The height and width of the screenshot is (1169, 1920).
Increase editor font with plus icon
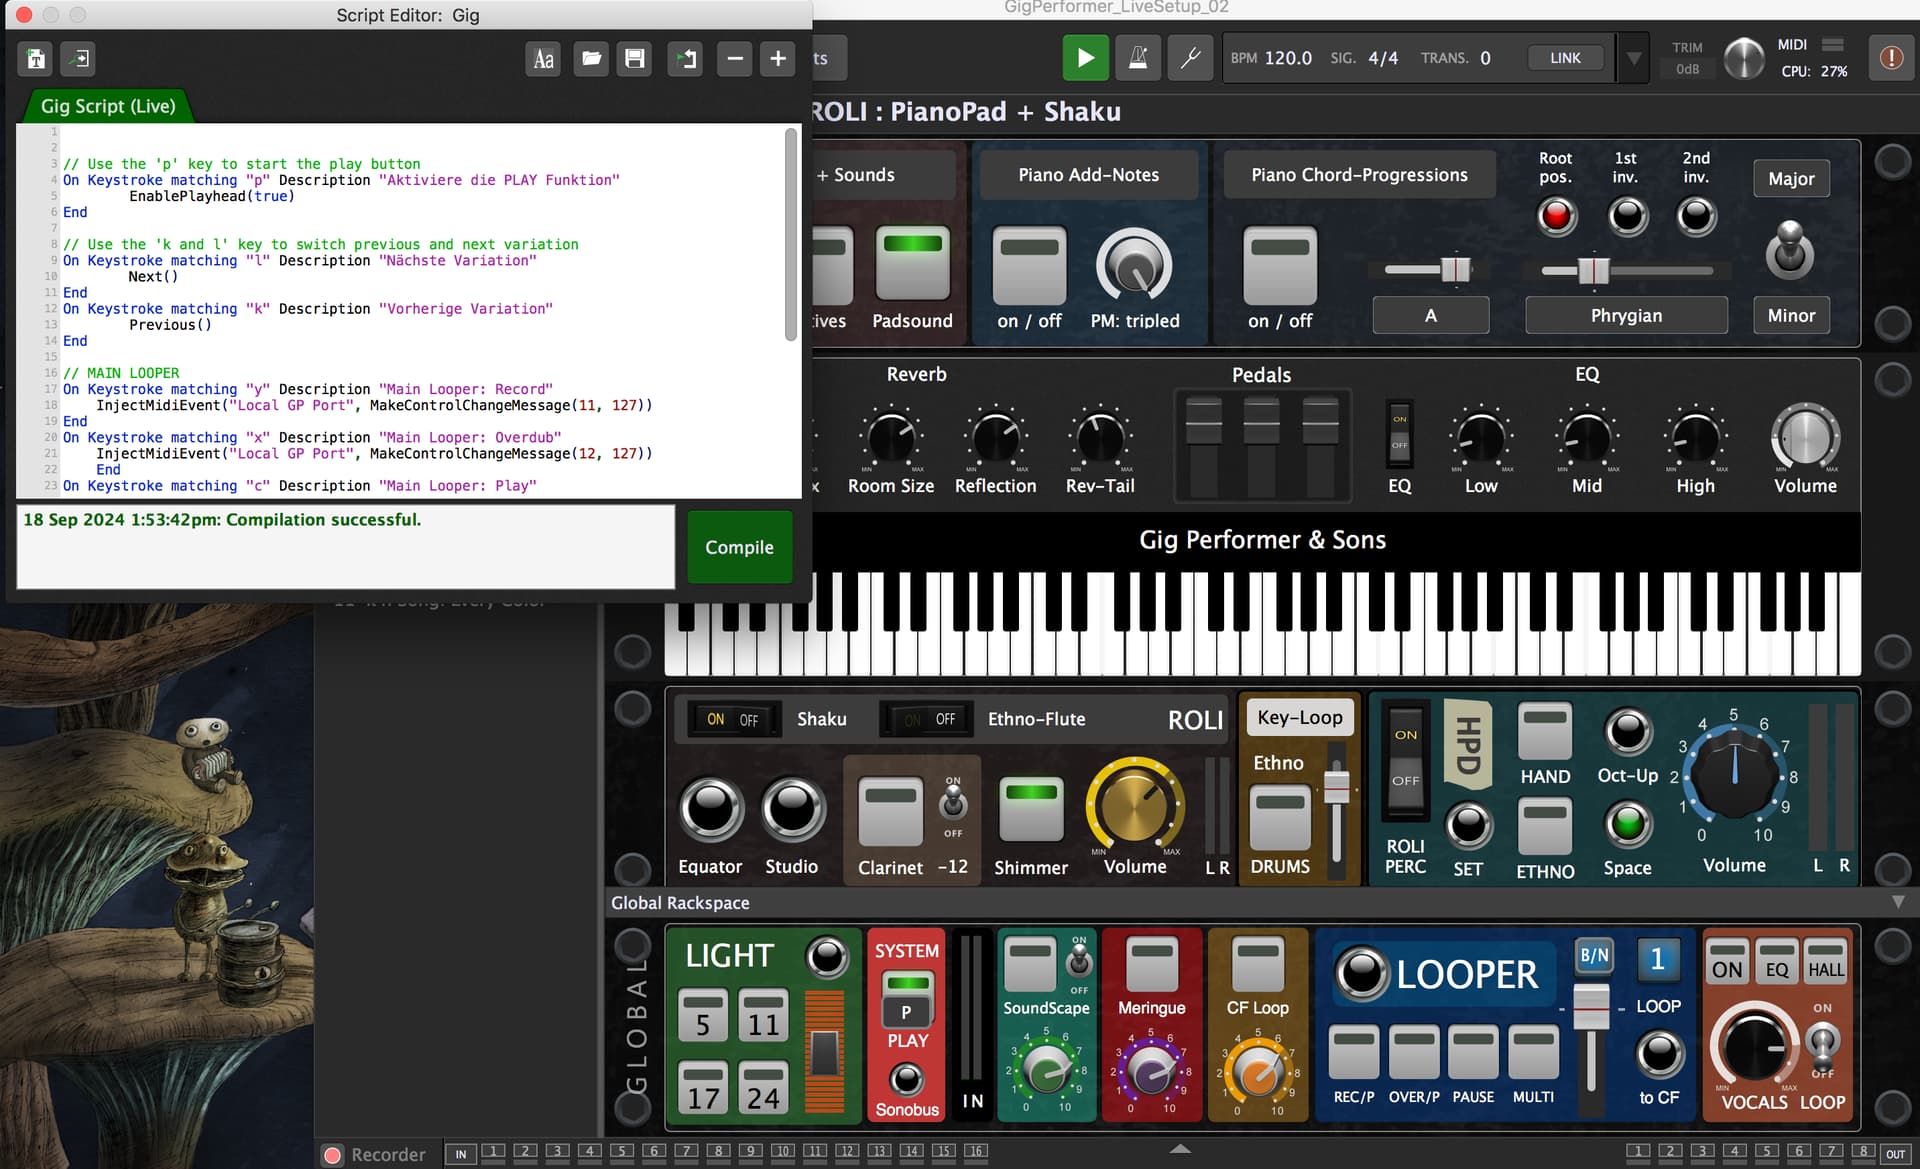(778, 59)
